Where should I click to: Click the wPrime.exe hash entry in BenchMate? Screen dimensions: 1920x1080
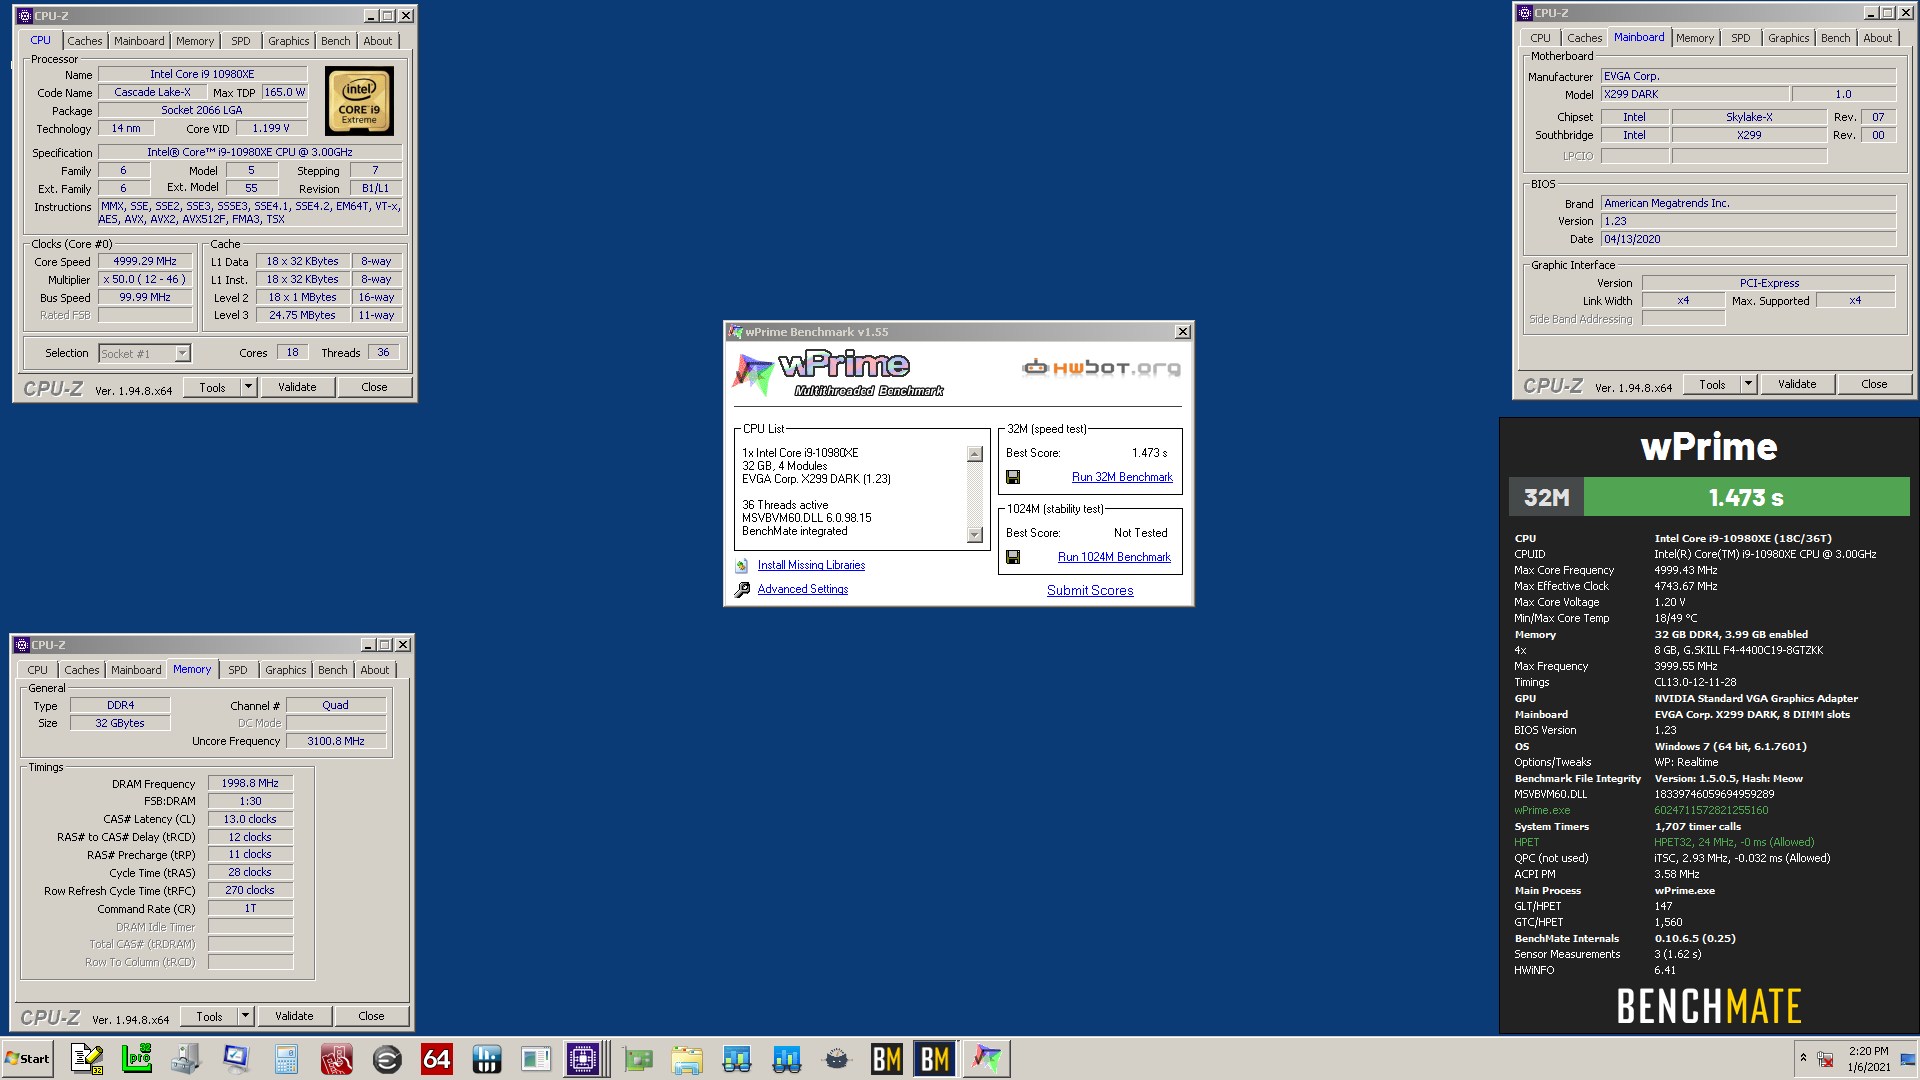pyautogui.click(x=1710, y=810)
